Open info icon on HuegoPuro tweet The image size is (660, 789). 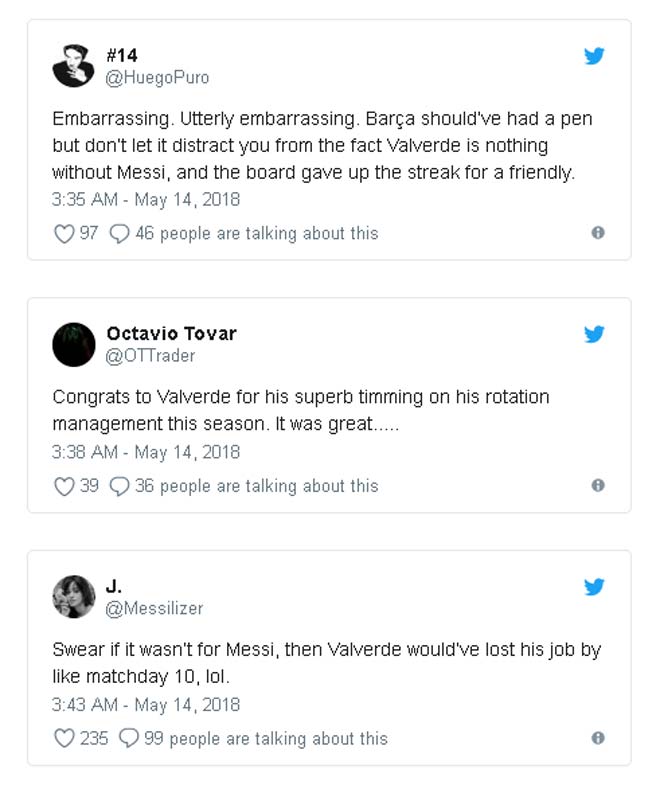[598, 233]
